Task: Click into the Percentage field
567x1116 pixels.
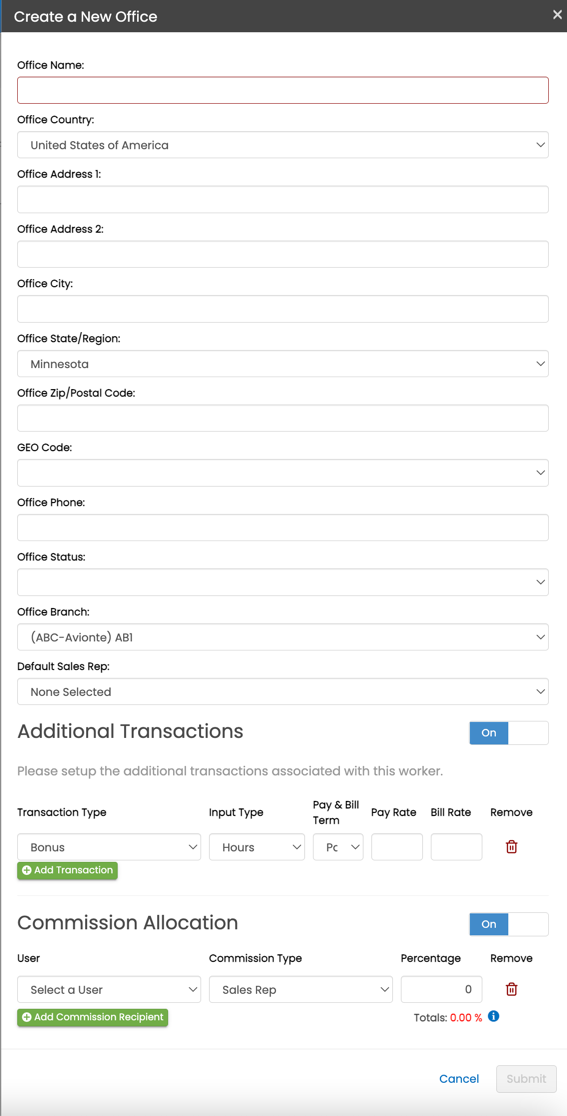Action: coord(441,989)
